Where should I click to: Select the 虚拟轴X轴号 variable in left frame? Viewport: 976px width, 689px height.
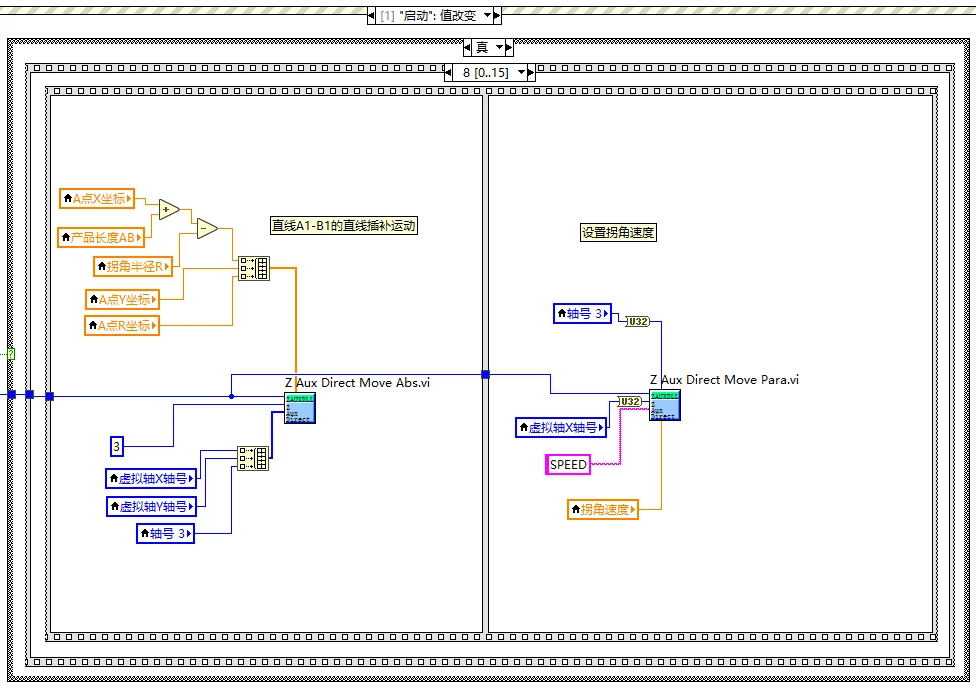(x=151, y=479)
